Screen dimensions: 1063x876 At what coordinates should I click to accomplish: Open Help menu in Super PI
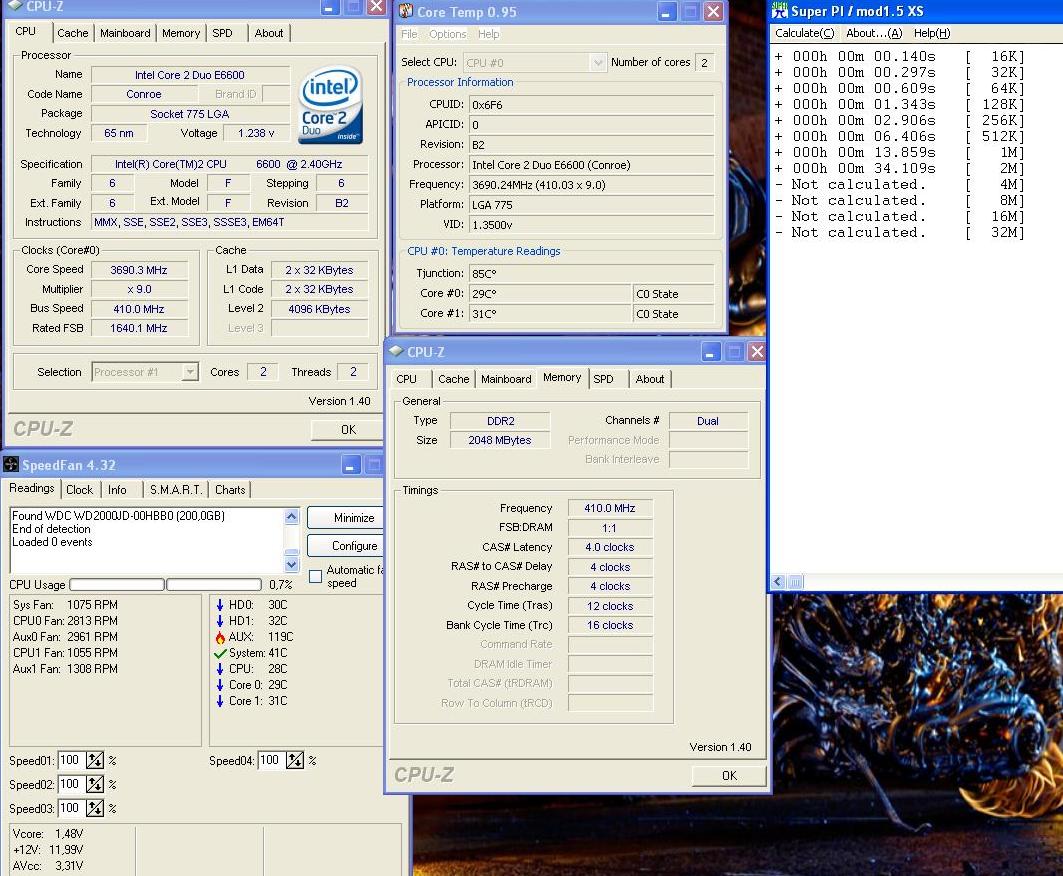(x=931, y=33)
